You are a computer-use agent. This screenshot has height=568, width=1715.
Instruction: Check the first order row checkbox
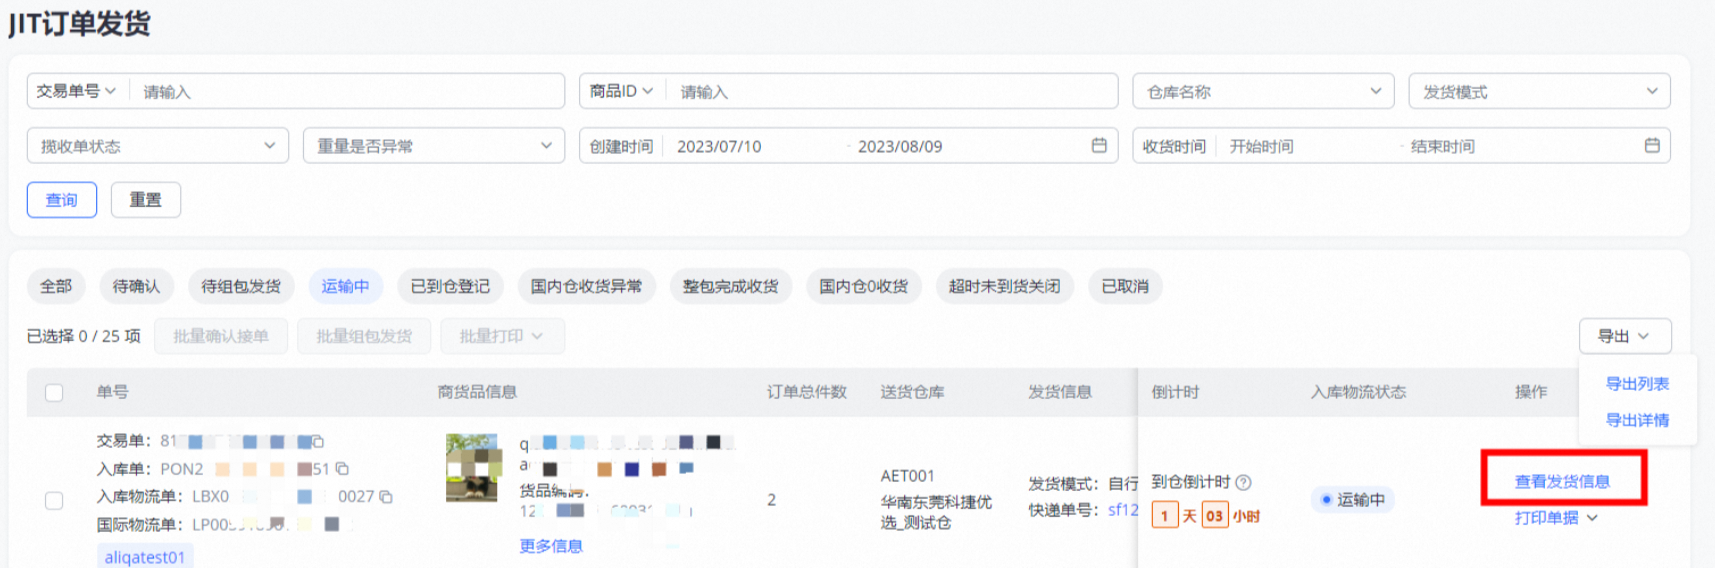tap(54, 500)
